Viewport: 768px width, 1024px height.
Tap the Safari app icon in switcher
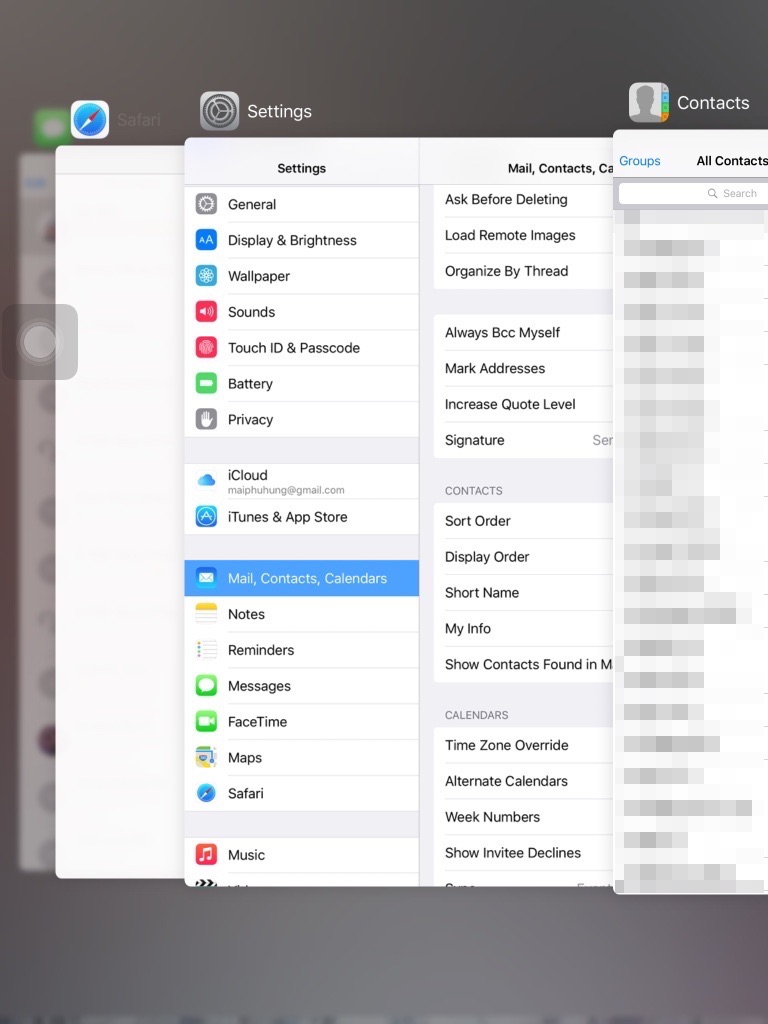90,120
